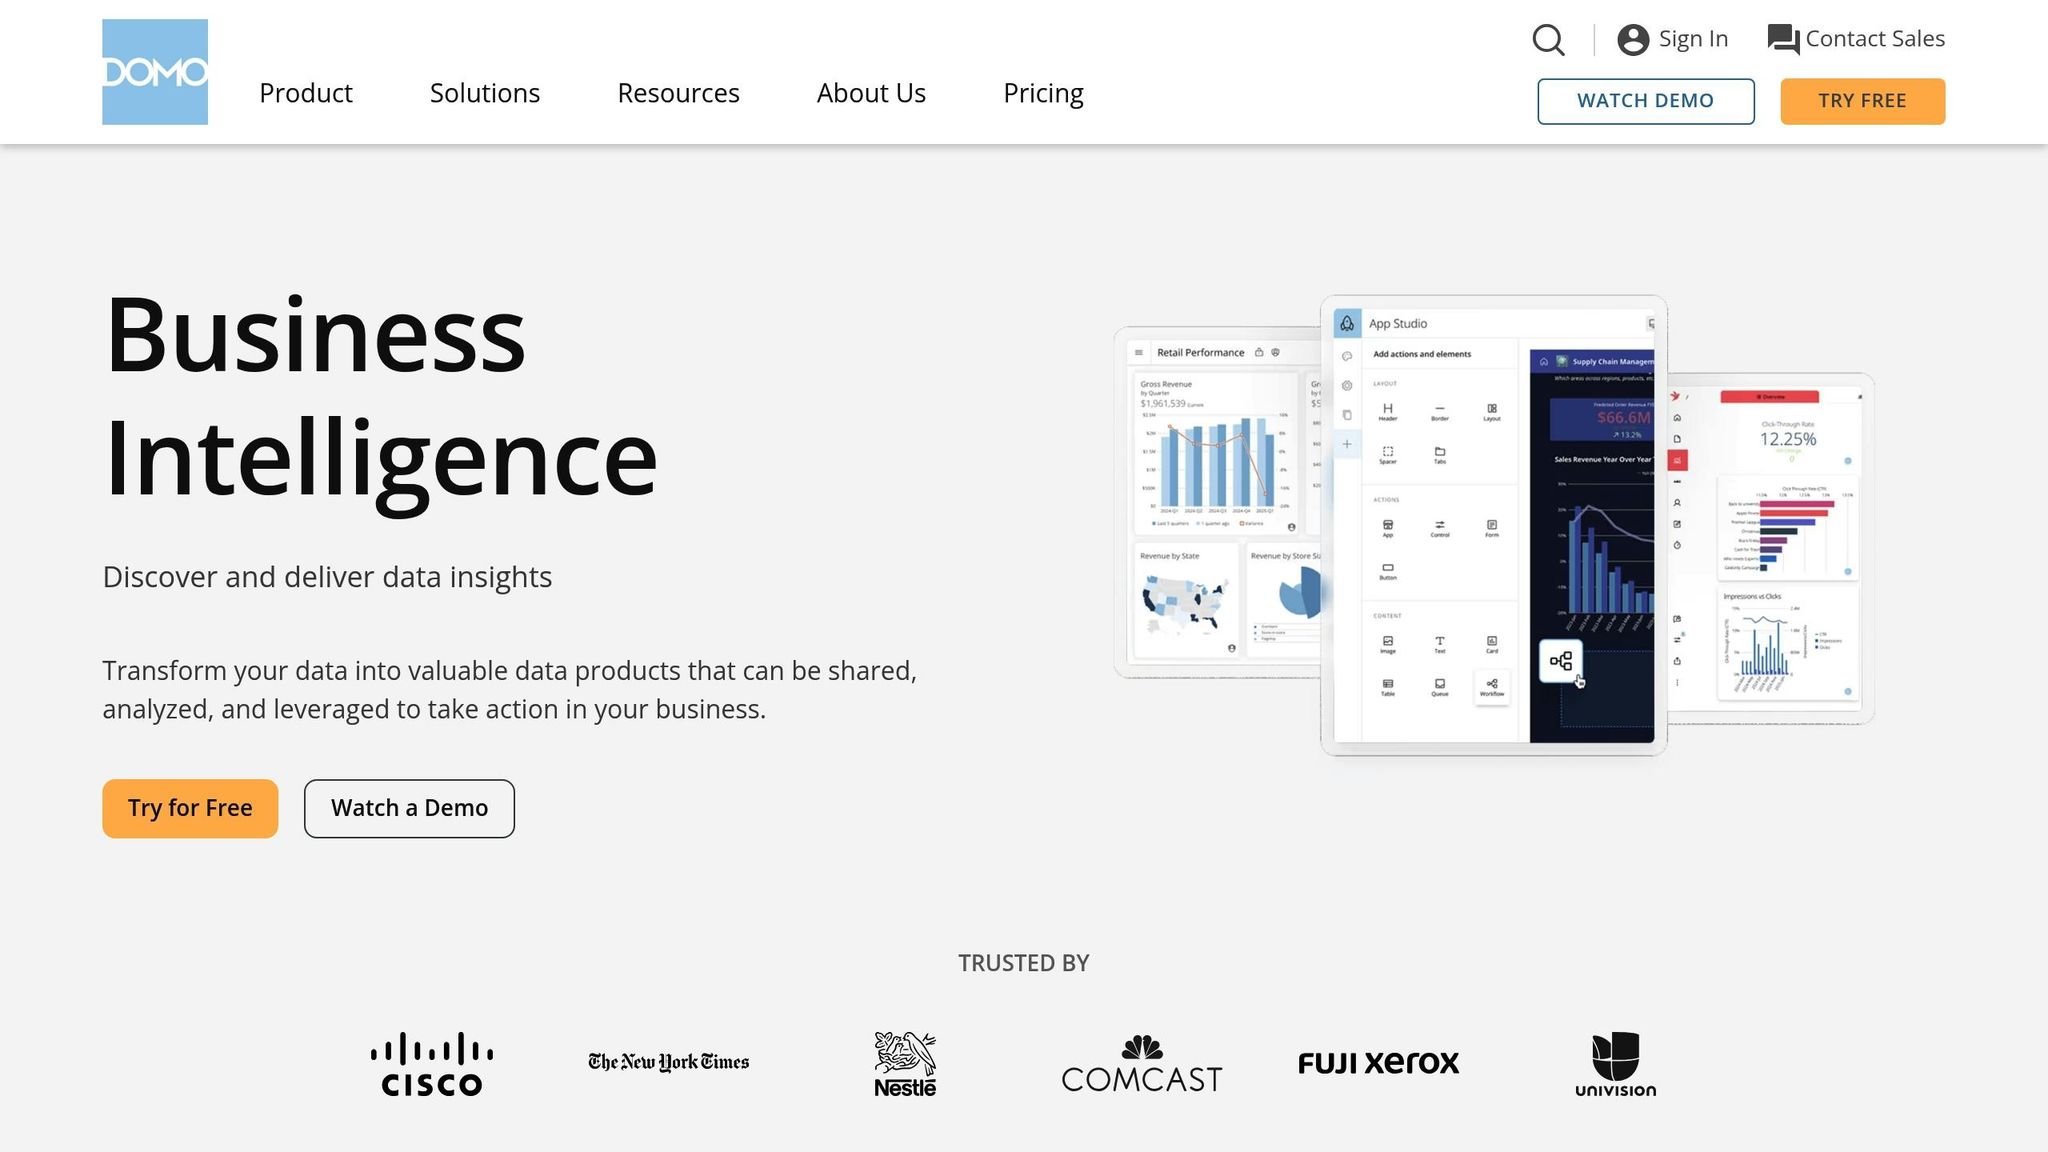Open the Solutions menu

coord(485,93)
